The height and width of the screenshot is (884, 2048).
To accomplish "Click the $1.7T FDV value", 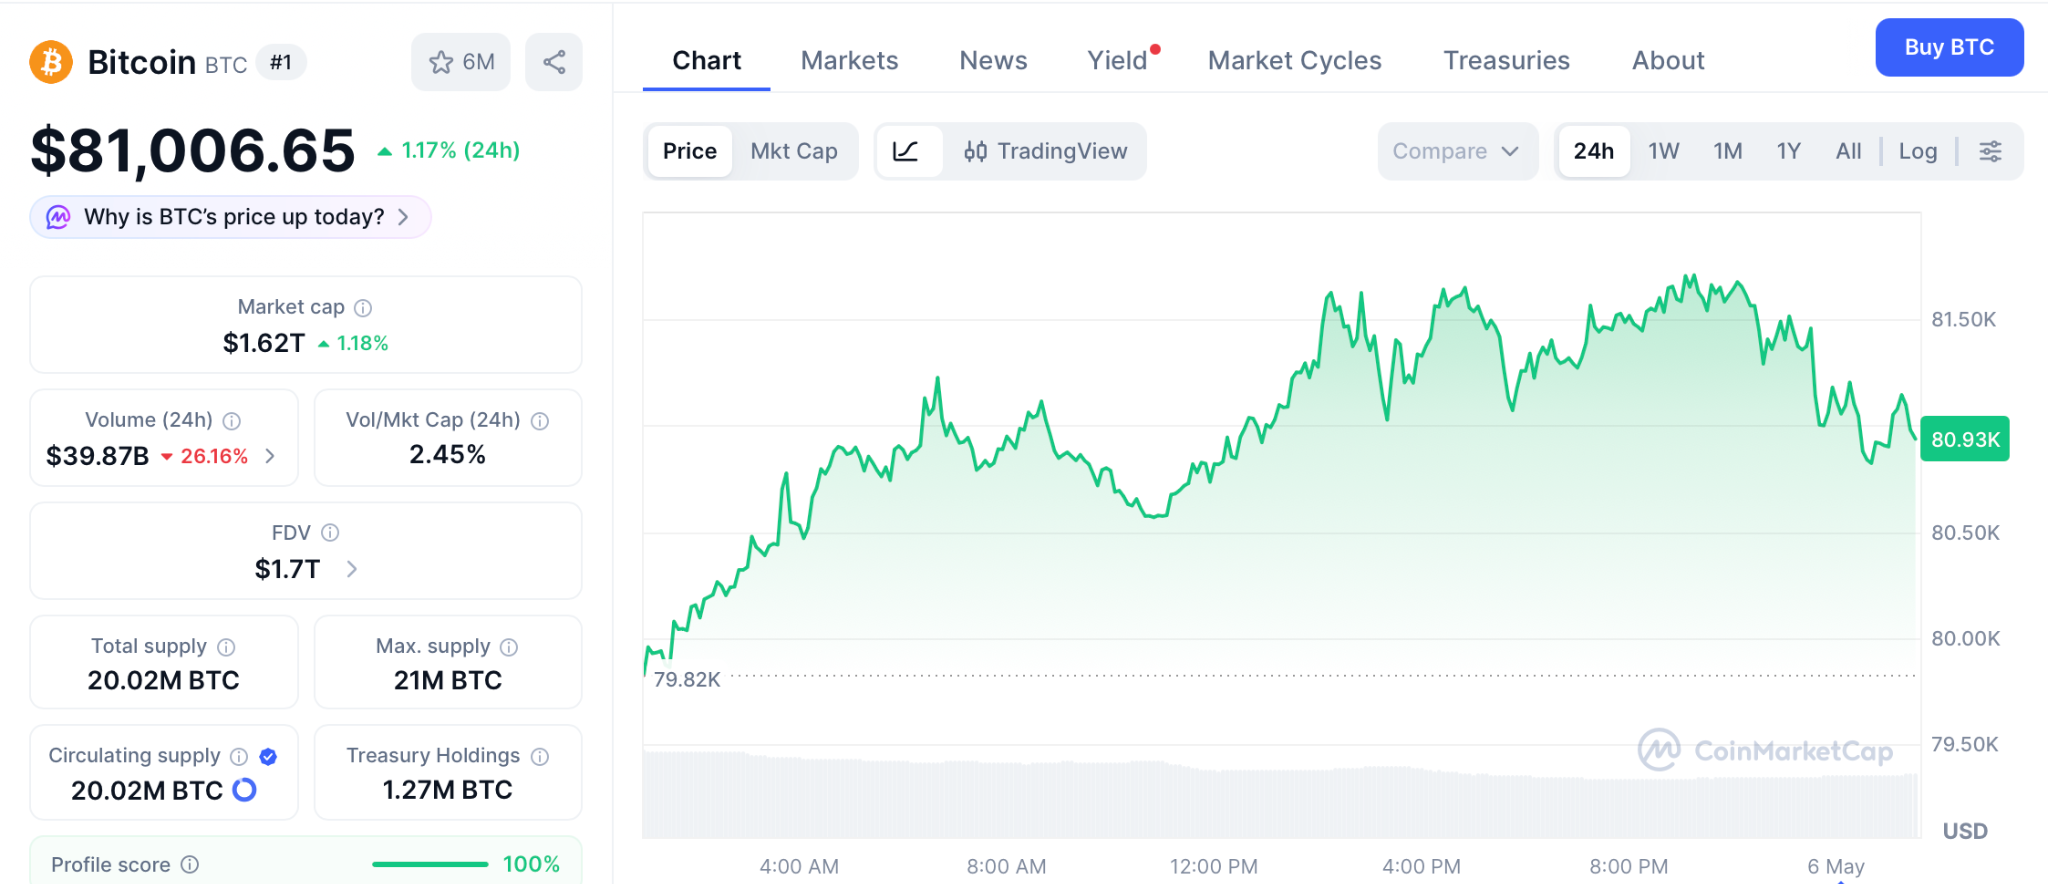I will (x=288, y=569).
